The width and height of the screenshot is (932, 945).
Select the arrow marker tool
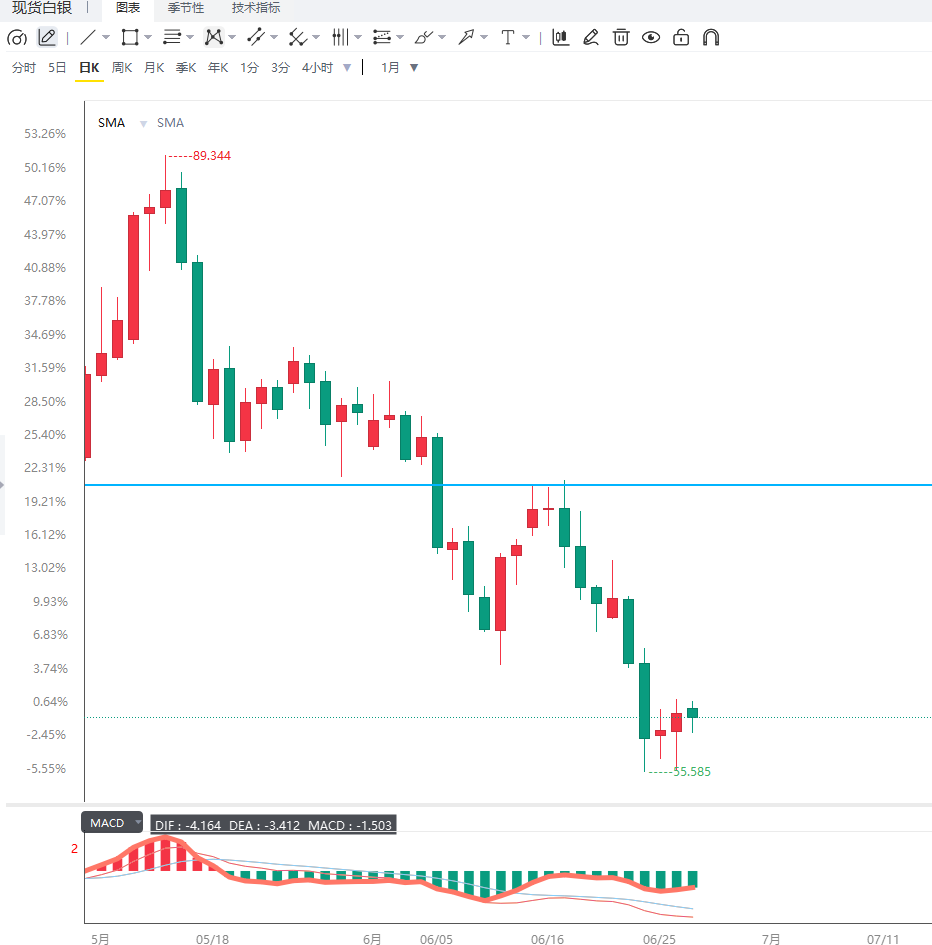coord(465,37)
